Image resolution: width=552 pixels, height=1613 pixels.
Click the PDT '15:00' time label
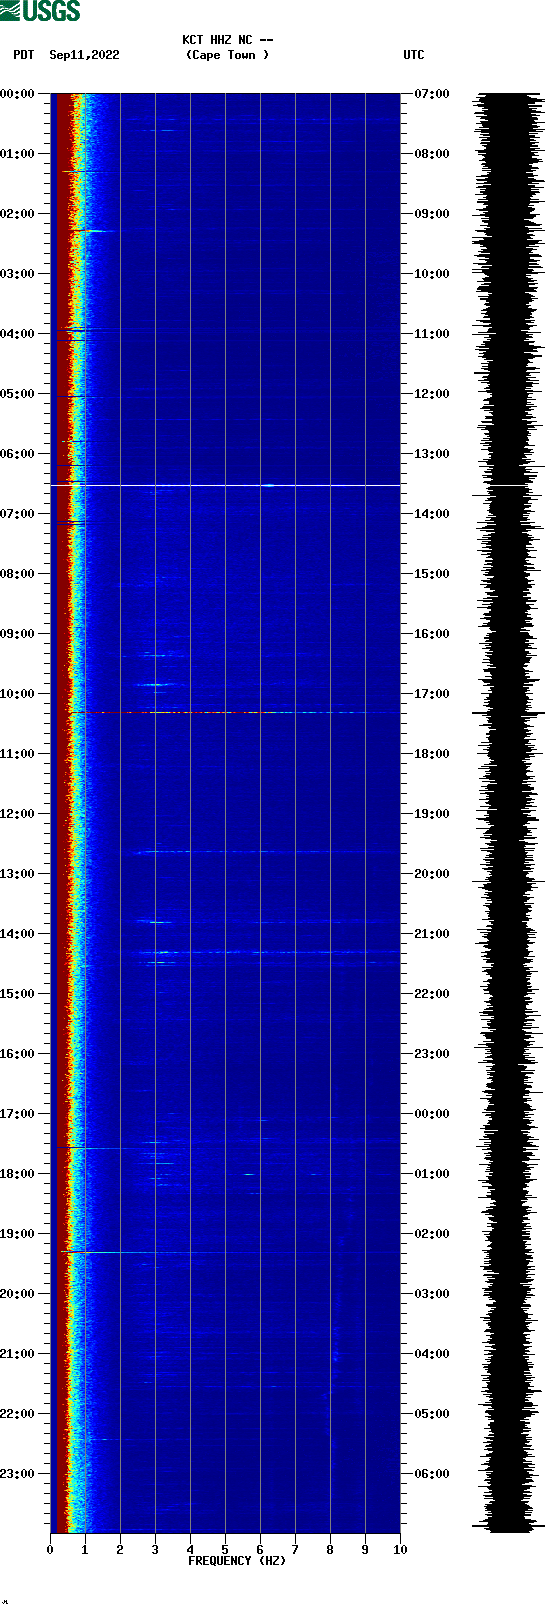[x=18, y=994]
